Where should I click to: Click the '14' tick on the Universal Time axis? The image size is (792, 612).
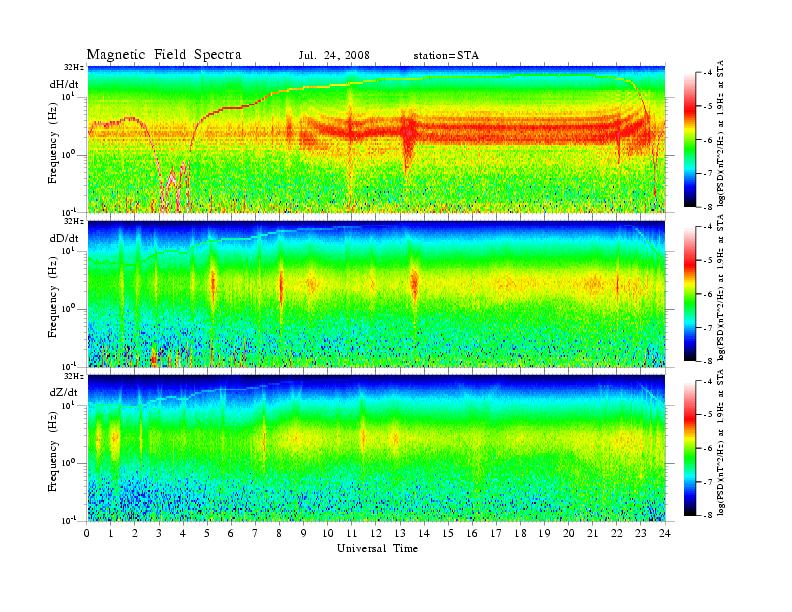click(424, 533)
